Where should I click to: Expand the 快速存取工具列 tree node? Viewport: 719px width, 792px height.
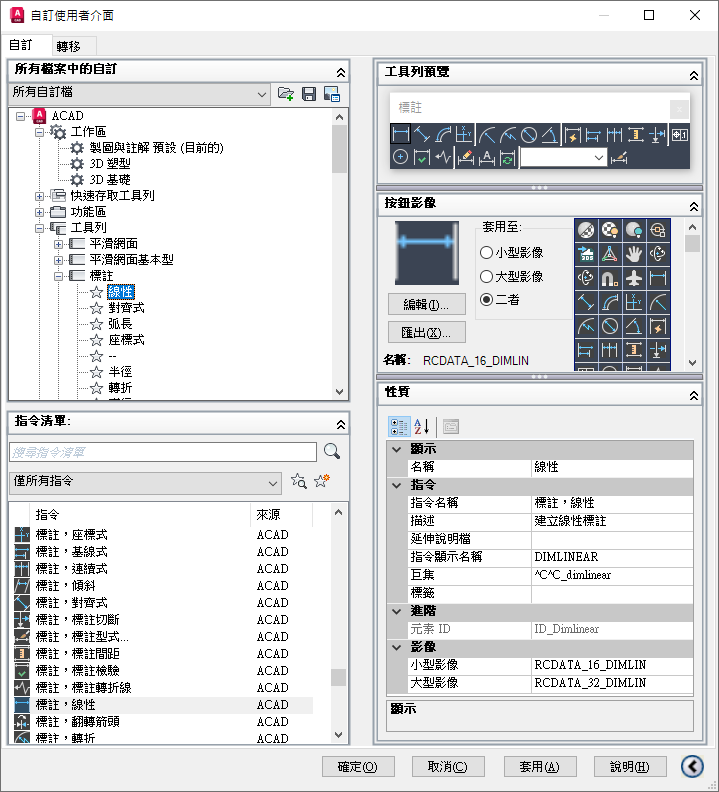pyautogui.click(x=39, y=196)
